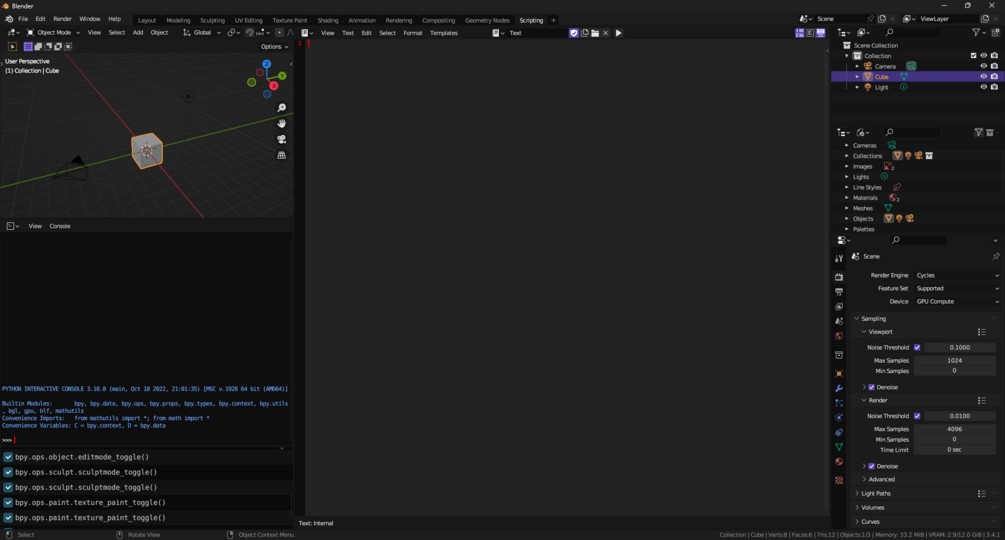Screen dimensions: 1005x540
Task: Open the Physics properties tab
Action: [839, 418]
